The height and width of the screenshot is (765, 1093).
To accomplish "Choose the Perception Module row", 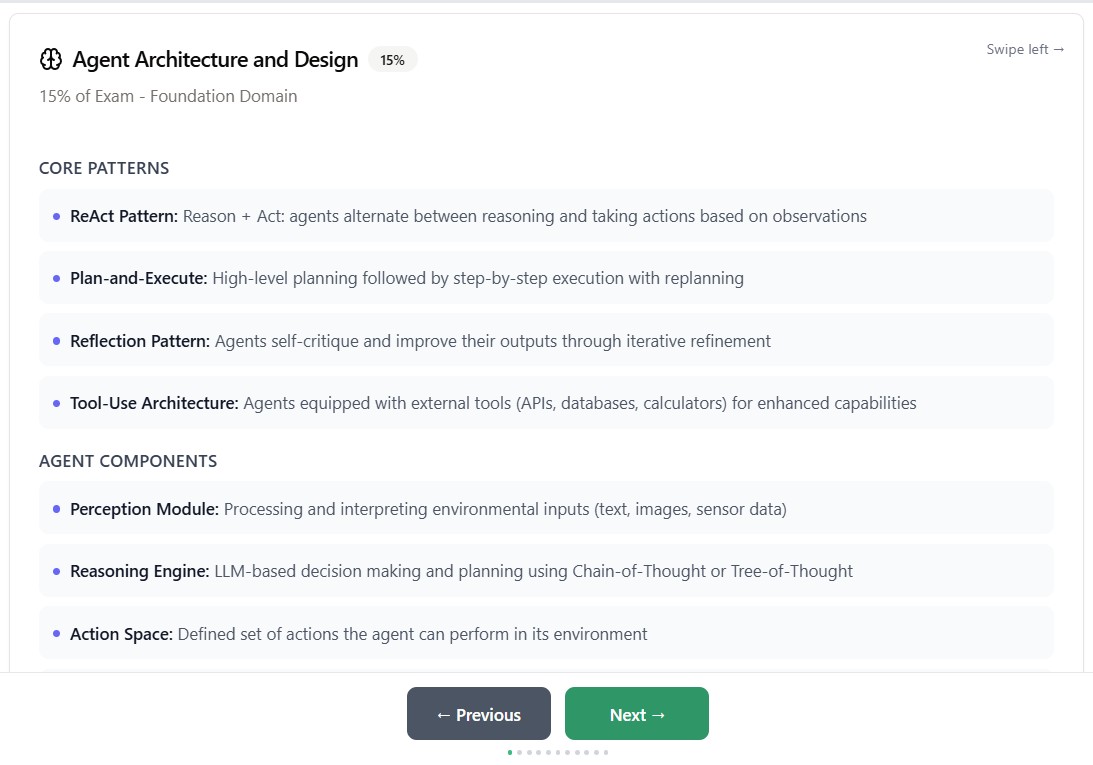I will coord(546,509).
